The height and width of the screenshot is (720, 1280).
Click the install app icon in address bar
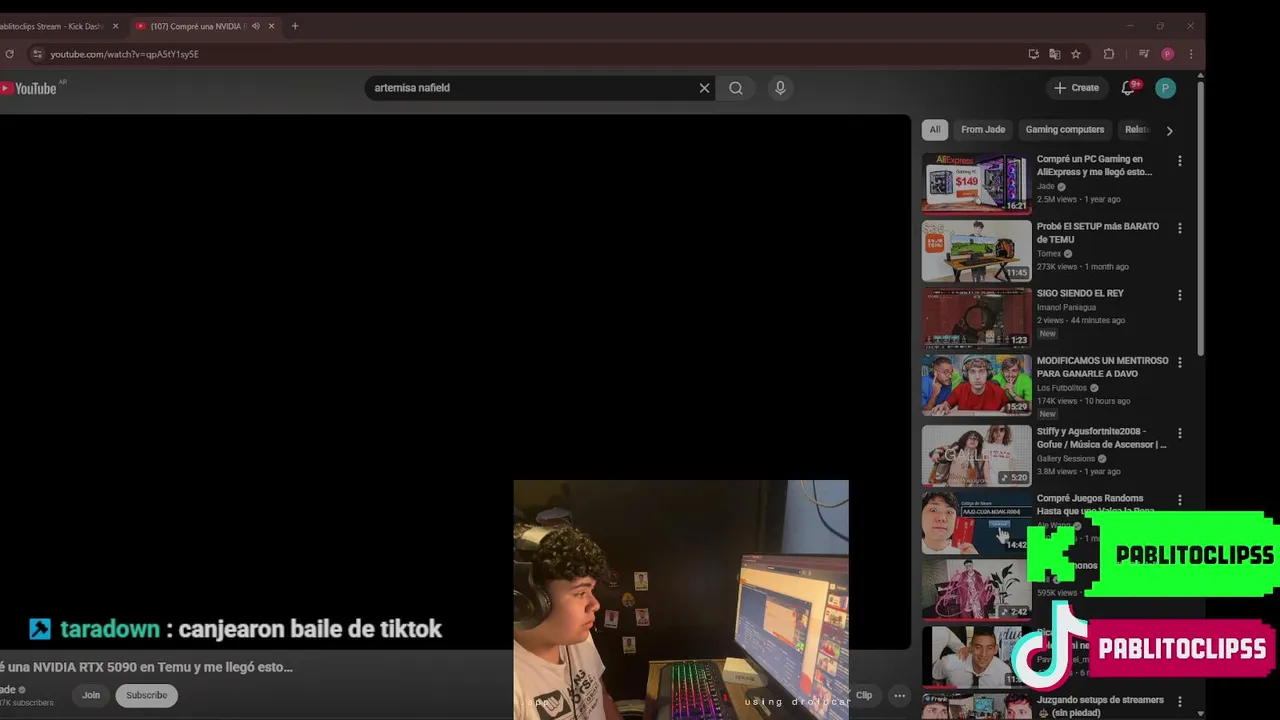(1033, 54)
